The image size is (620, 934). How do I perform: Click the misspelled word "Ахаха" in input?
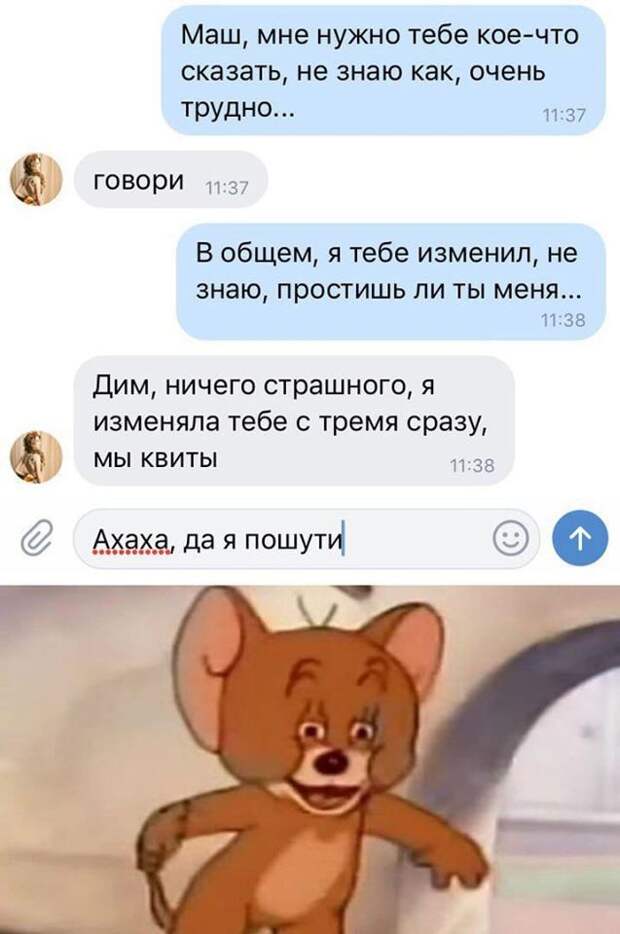[x=133, y=540]
